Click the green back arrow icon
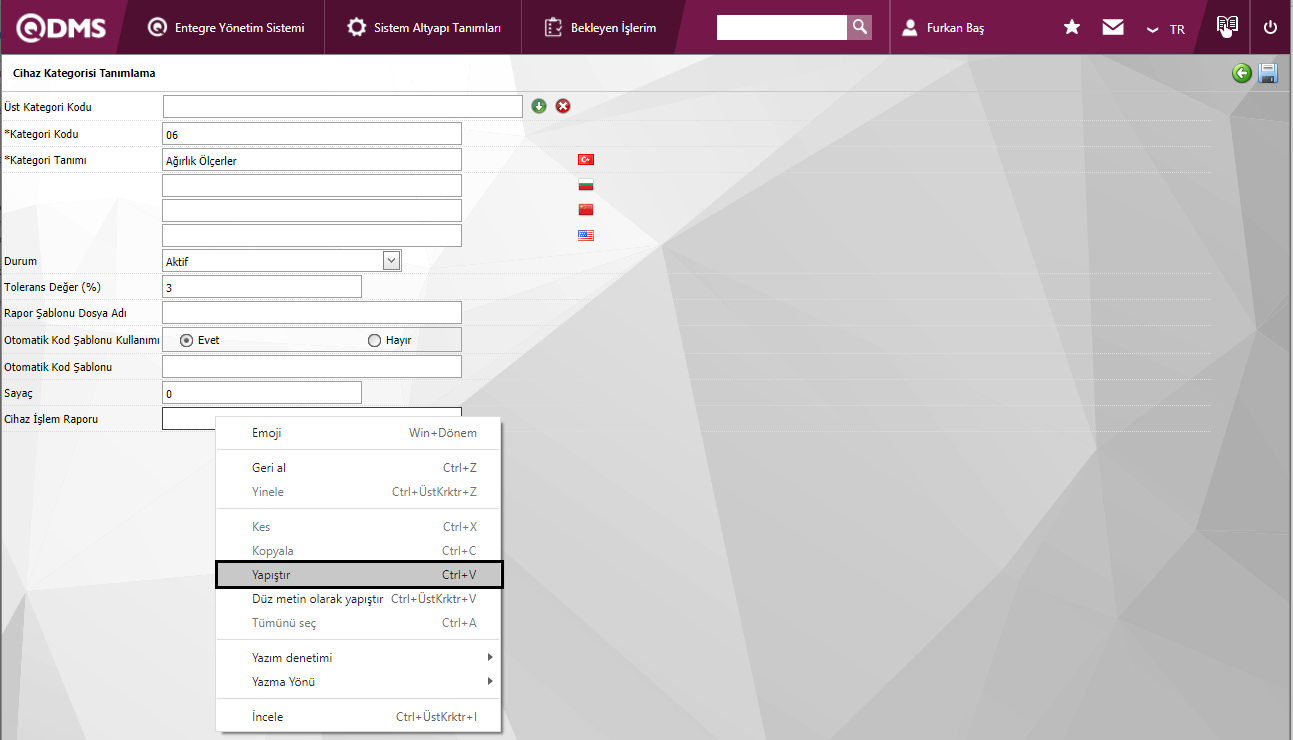Image resolution: width=1293 pixels, height=740 pixels. [x=1242, y=73]
